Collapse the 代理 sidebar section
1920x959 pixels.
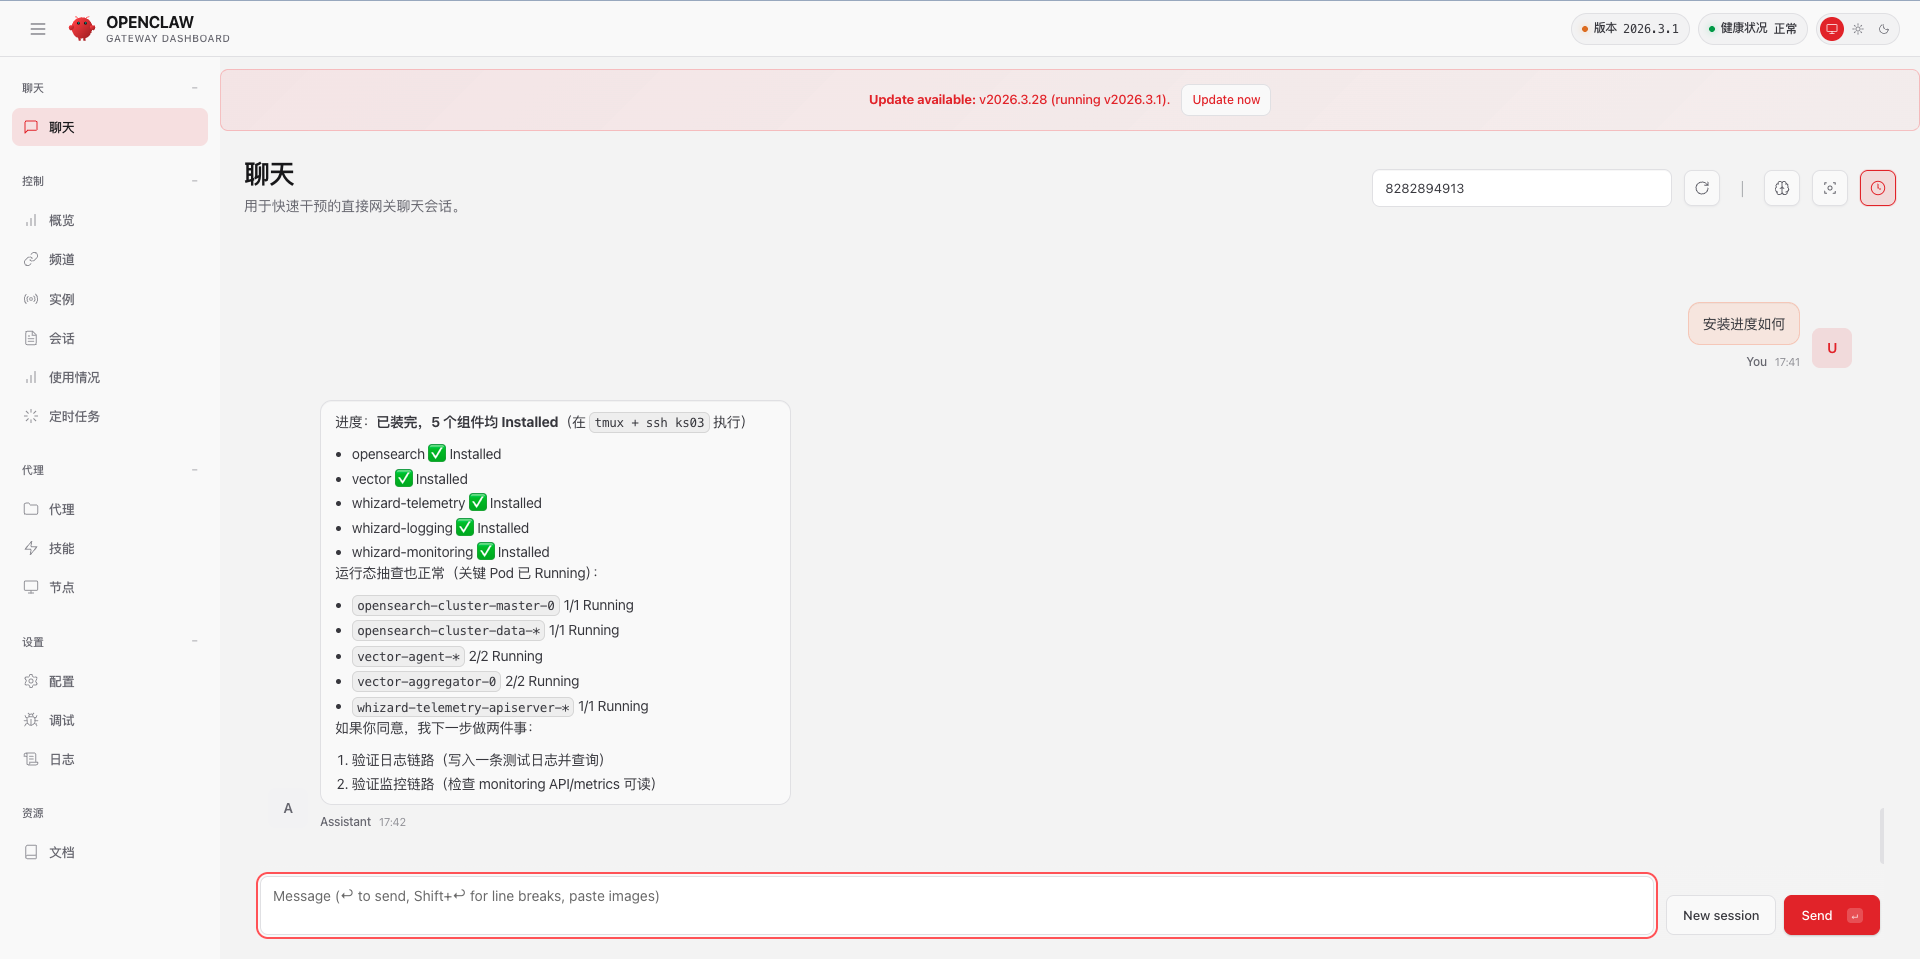[x=195, y=470]
